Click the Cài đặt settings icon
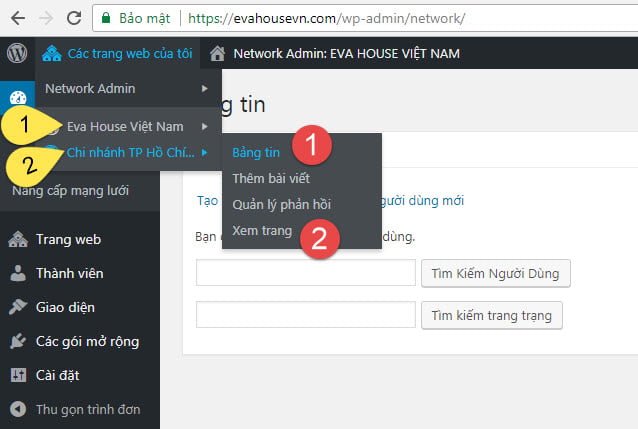The height and width of the screenshot is (429, 638). [x=17, y=375]
